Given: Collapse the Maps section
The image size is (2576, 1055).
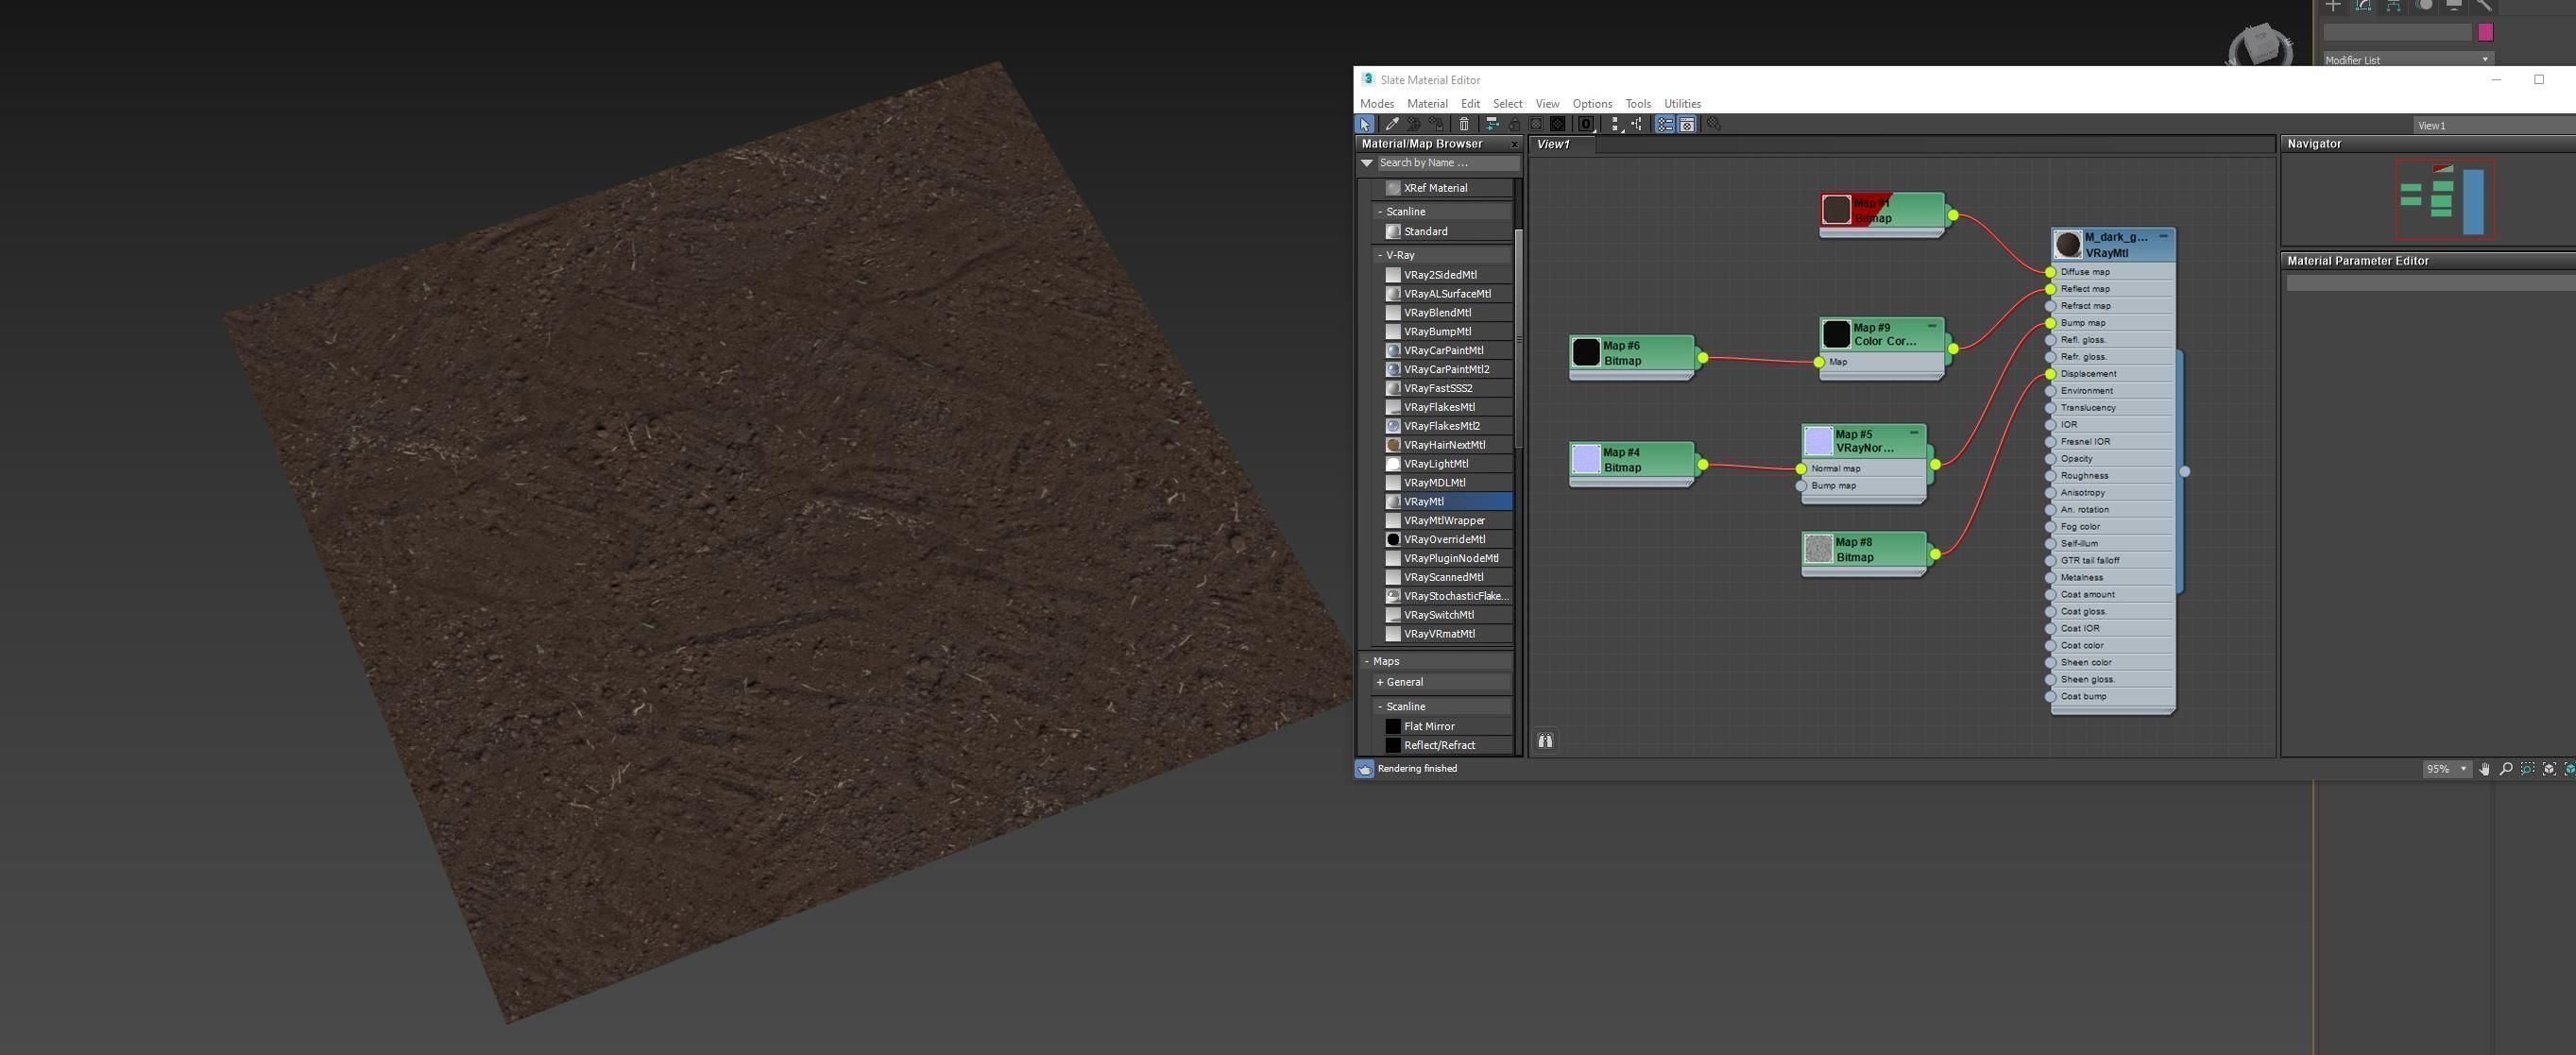Looking at the screenshot, I should [x=1436, y=661].
